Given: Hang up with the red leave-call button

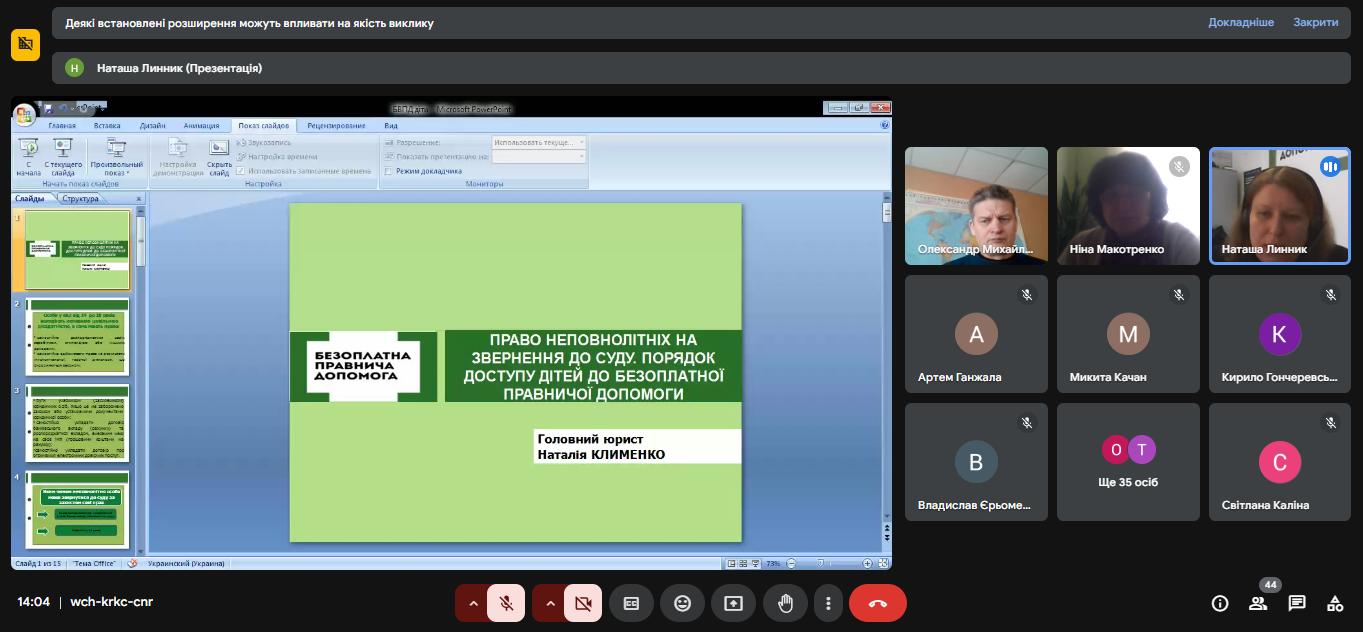Looking at the screenshot, I should click(x=877, y=603).
